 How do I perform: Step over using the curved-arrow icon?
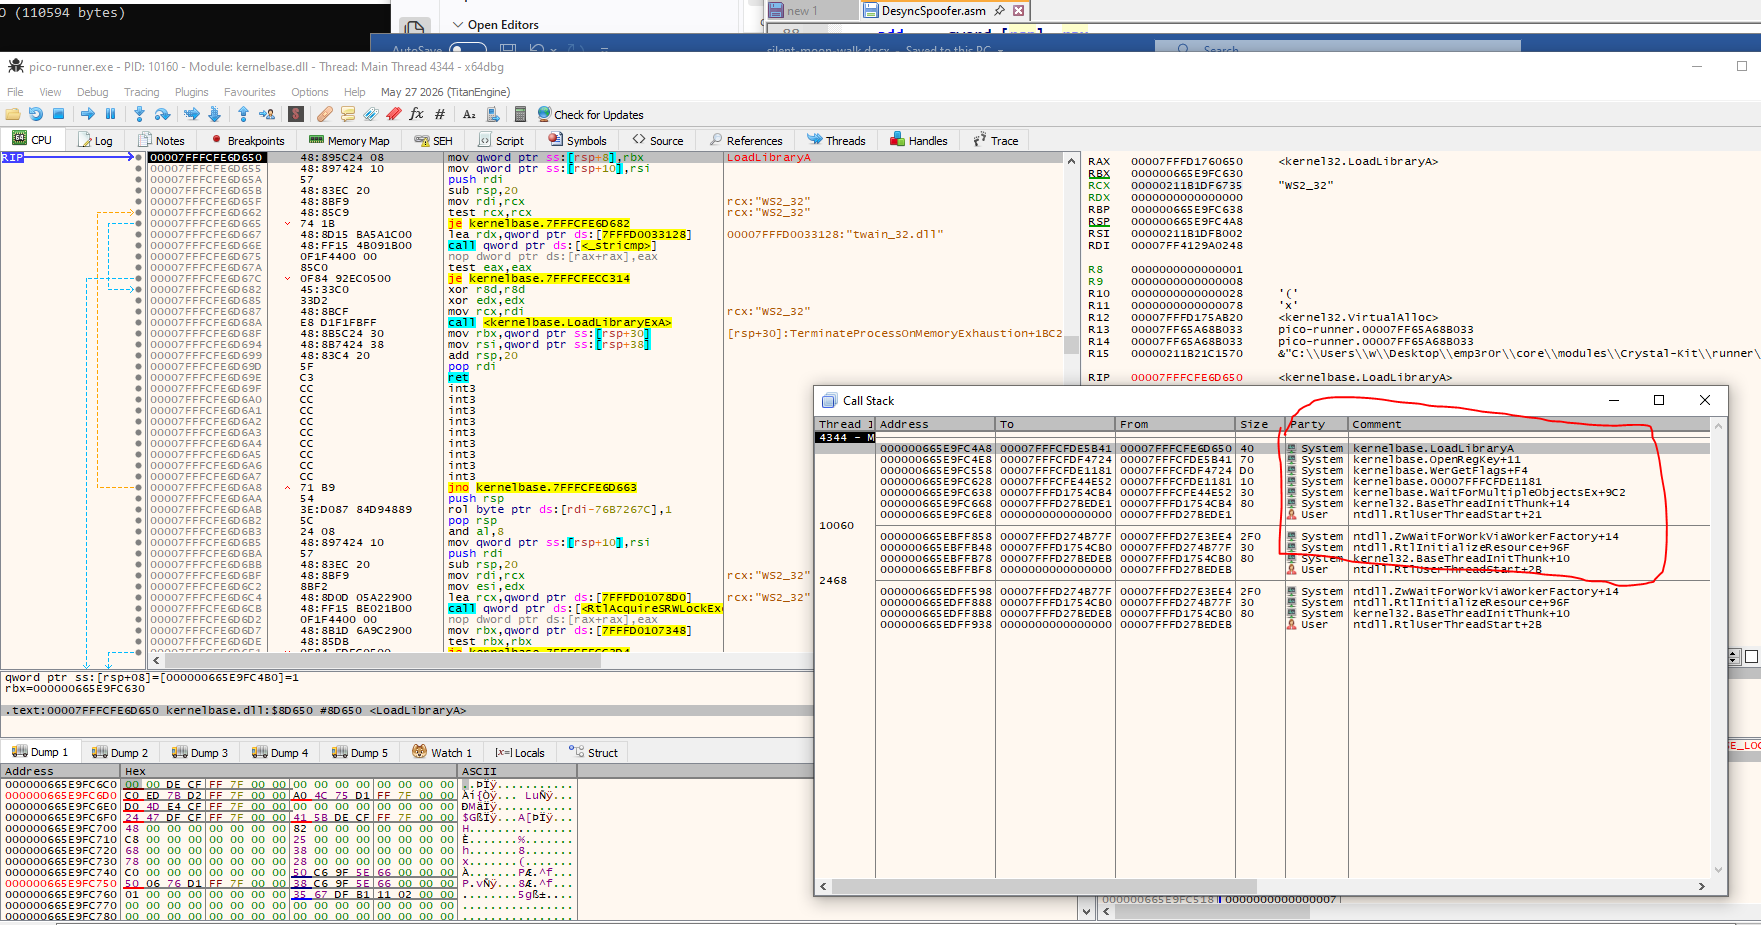point(162,114)
